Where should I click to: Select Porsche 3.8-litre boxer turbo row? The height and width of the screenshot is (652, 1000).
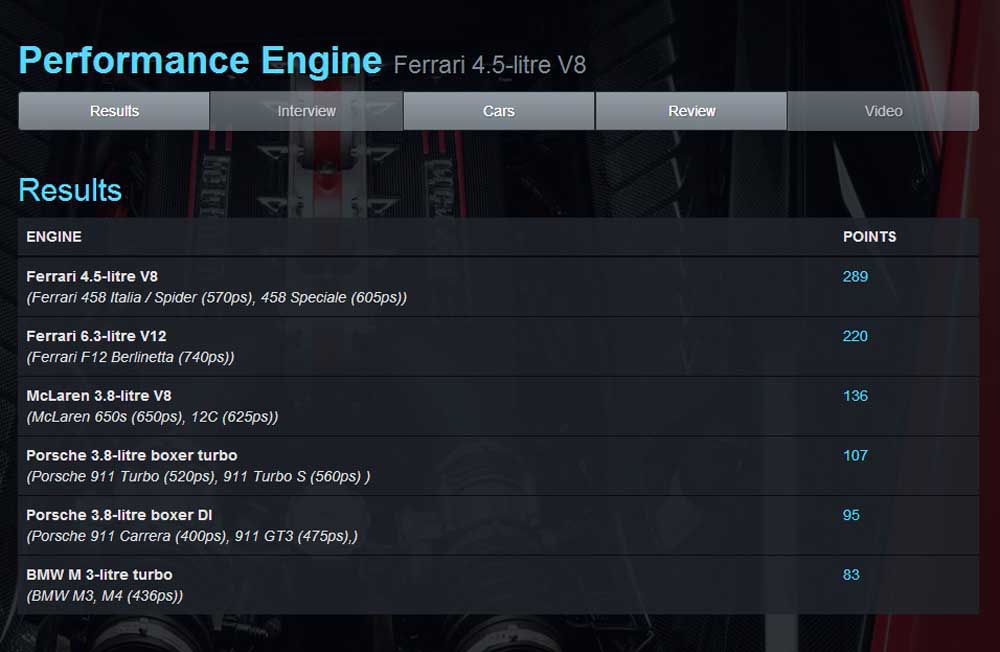(132, 455)
